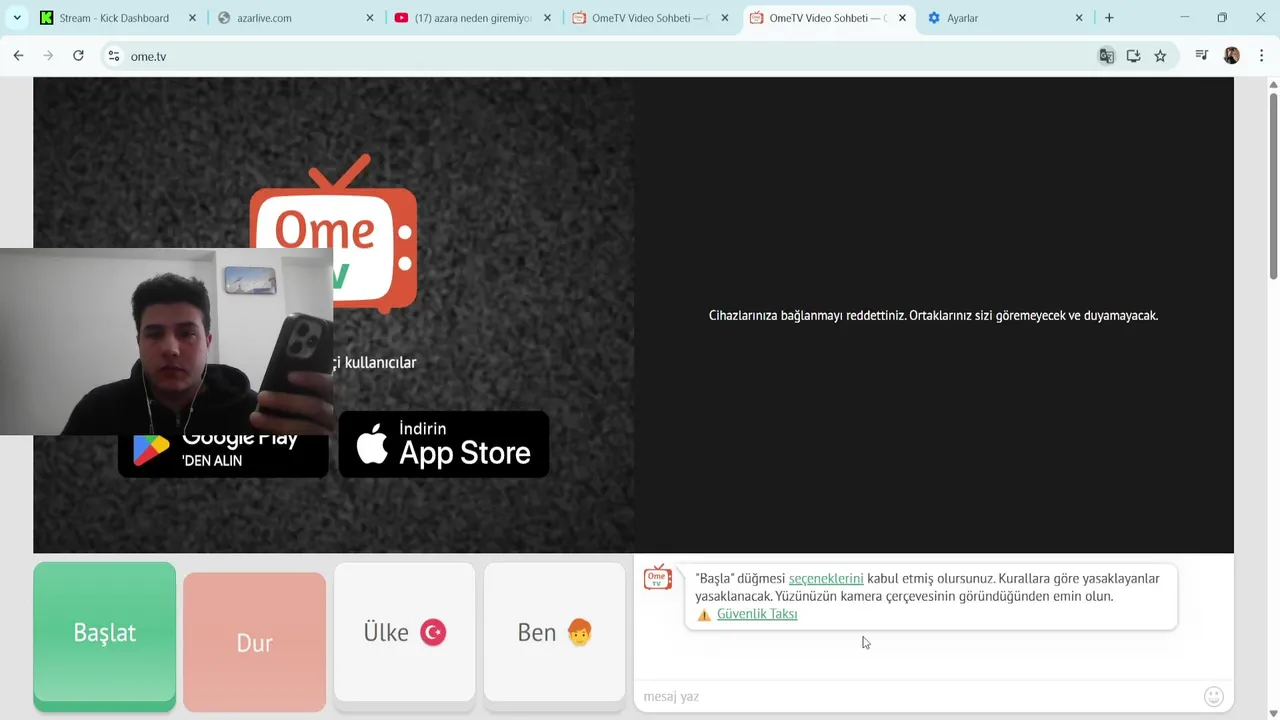Viewport: 1280px width, 720px height.
Task: Go forward to next page
Action: pos(48,56)
